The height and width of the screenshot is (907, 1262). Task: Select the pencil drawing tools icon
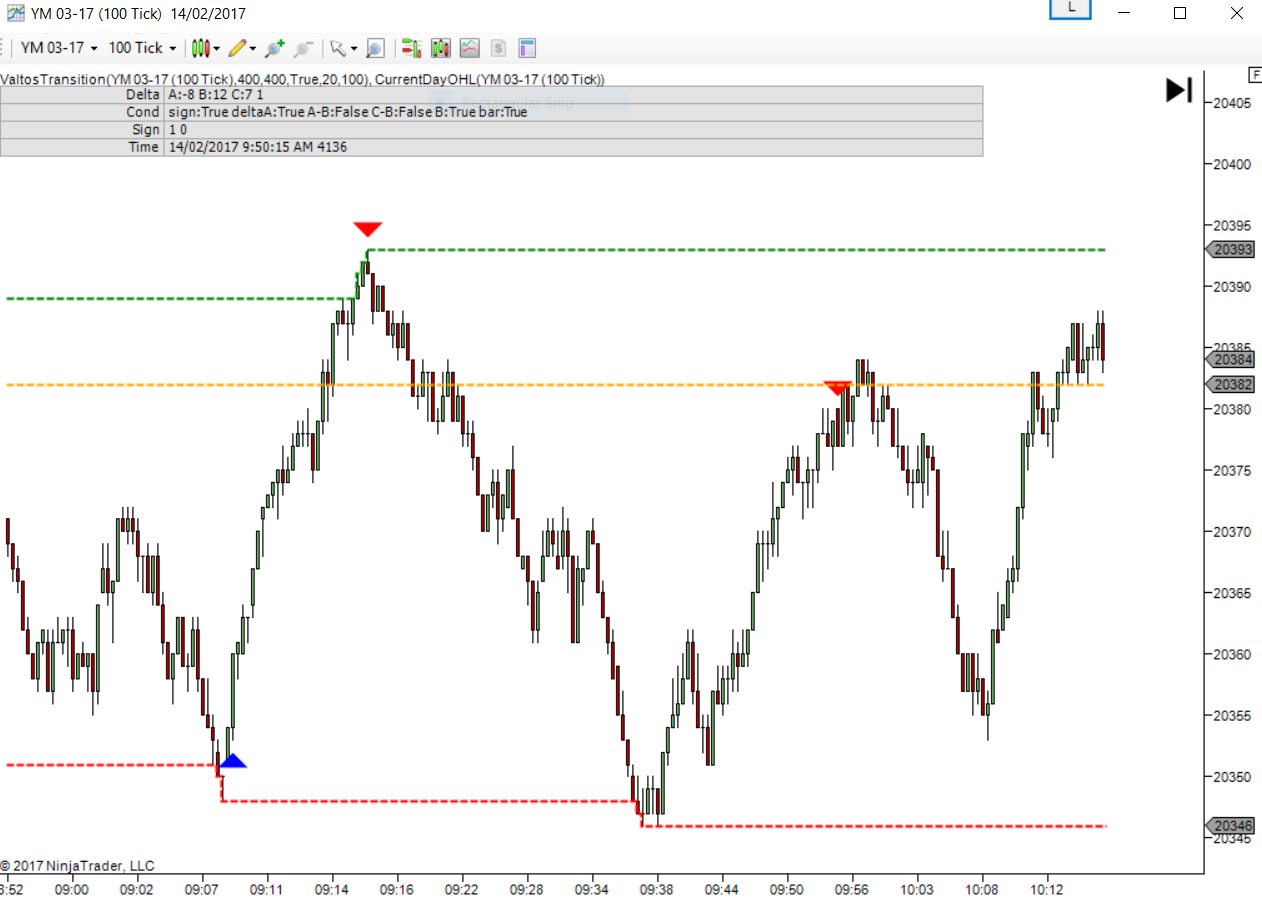pos(241,48)
